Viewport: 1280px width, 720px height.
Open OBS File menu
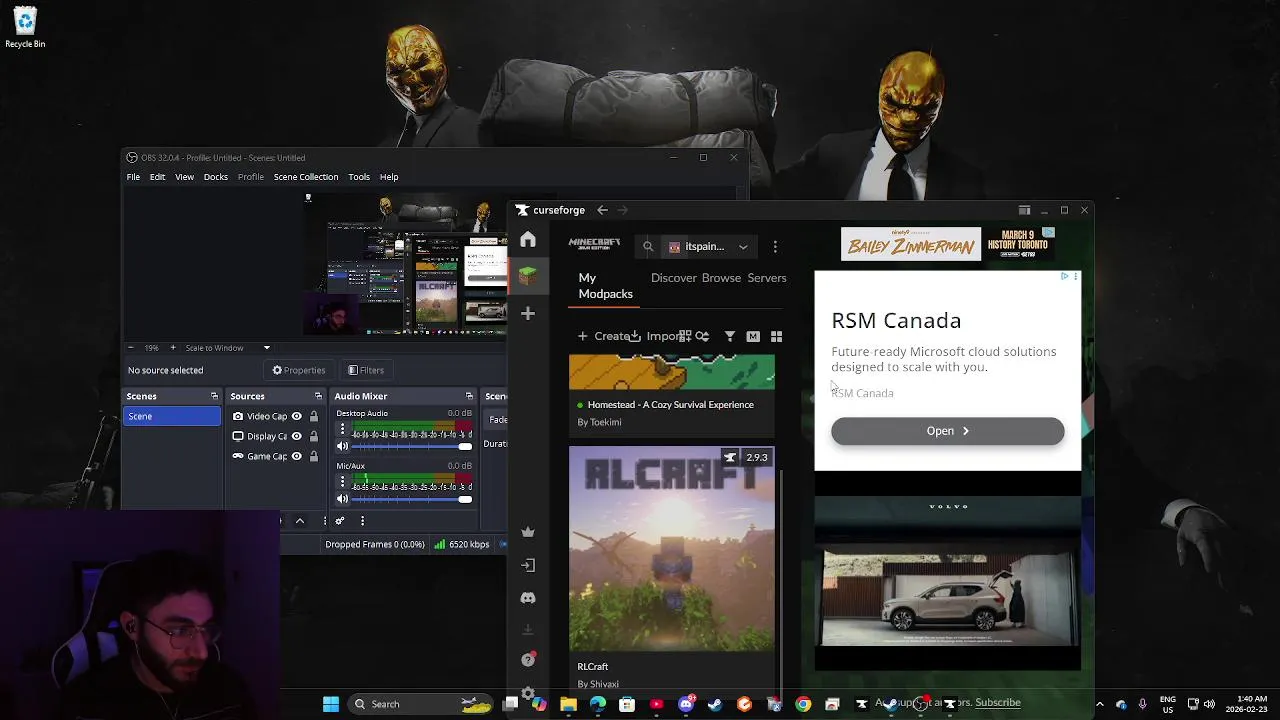[133, 177]
